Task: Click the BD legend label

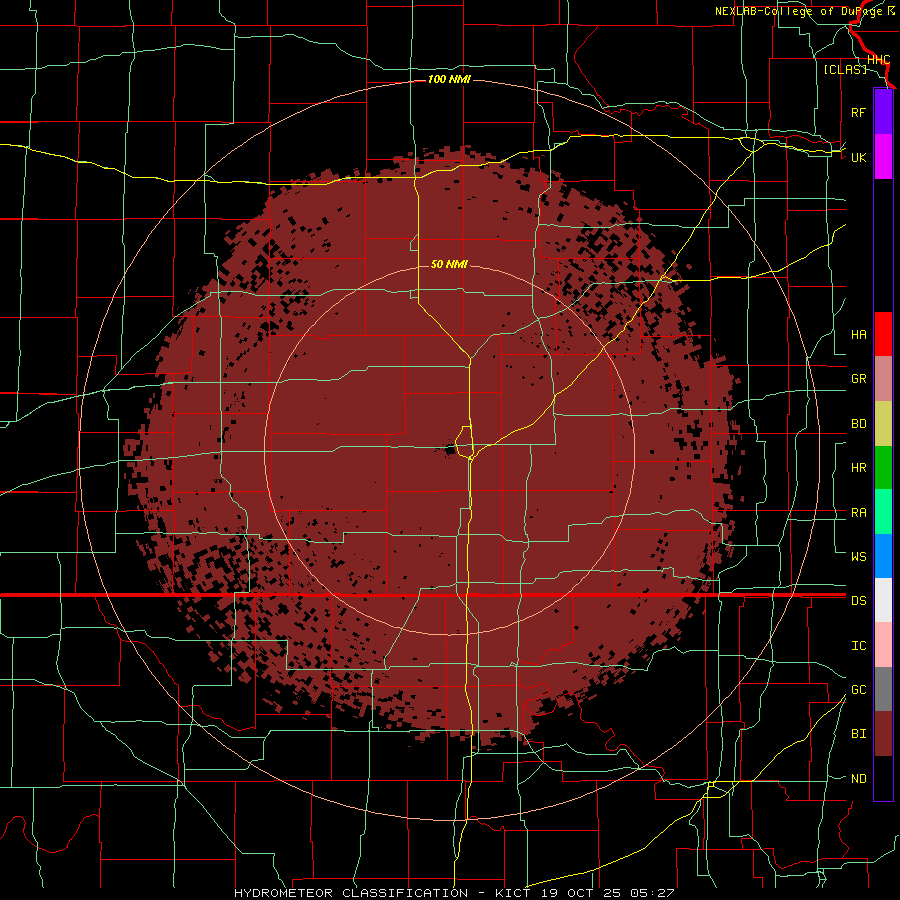Action: point(858,424)
